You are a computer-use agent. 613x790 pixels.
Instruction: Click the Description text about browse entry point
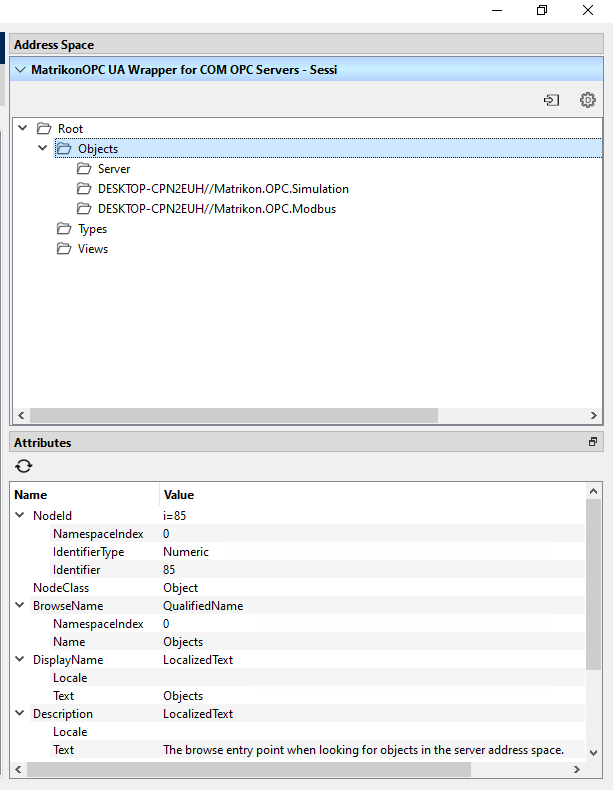click(x=363, y=750)
